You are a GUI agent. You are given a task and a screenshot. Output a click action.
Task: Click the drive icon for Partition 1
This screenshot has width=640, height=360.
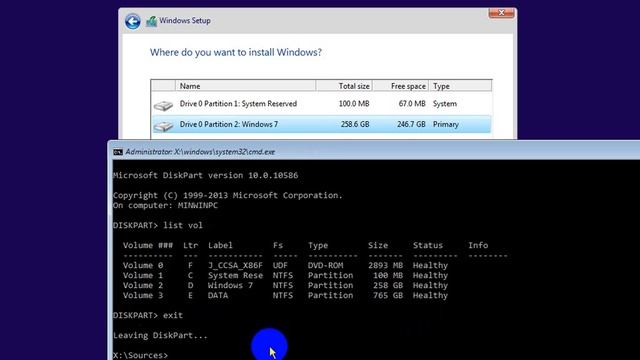point(163,106)
